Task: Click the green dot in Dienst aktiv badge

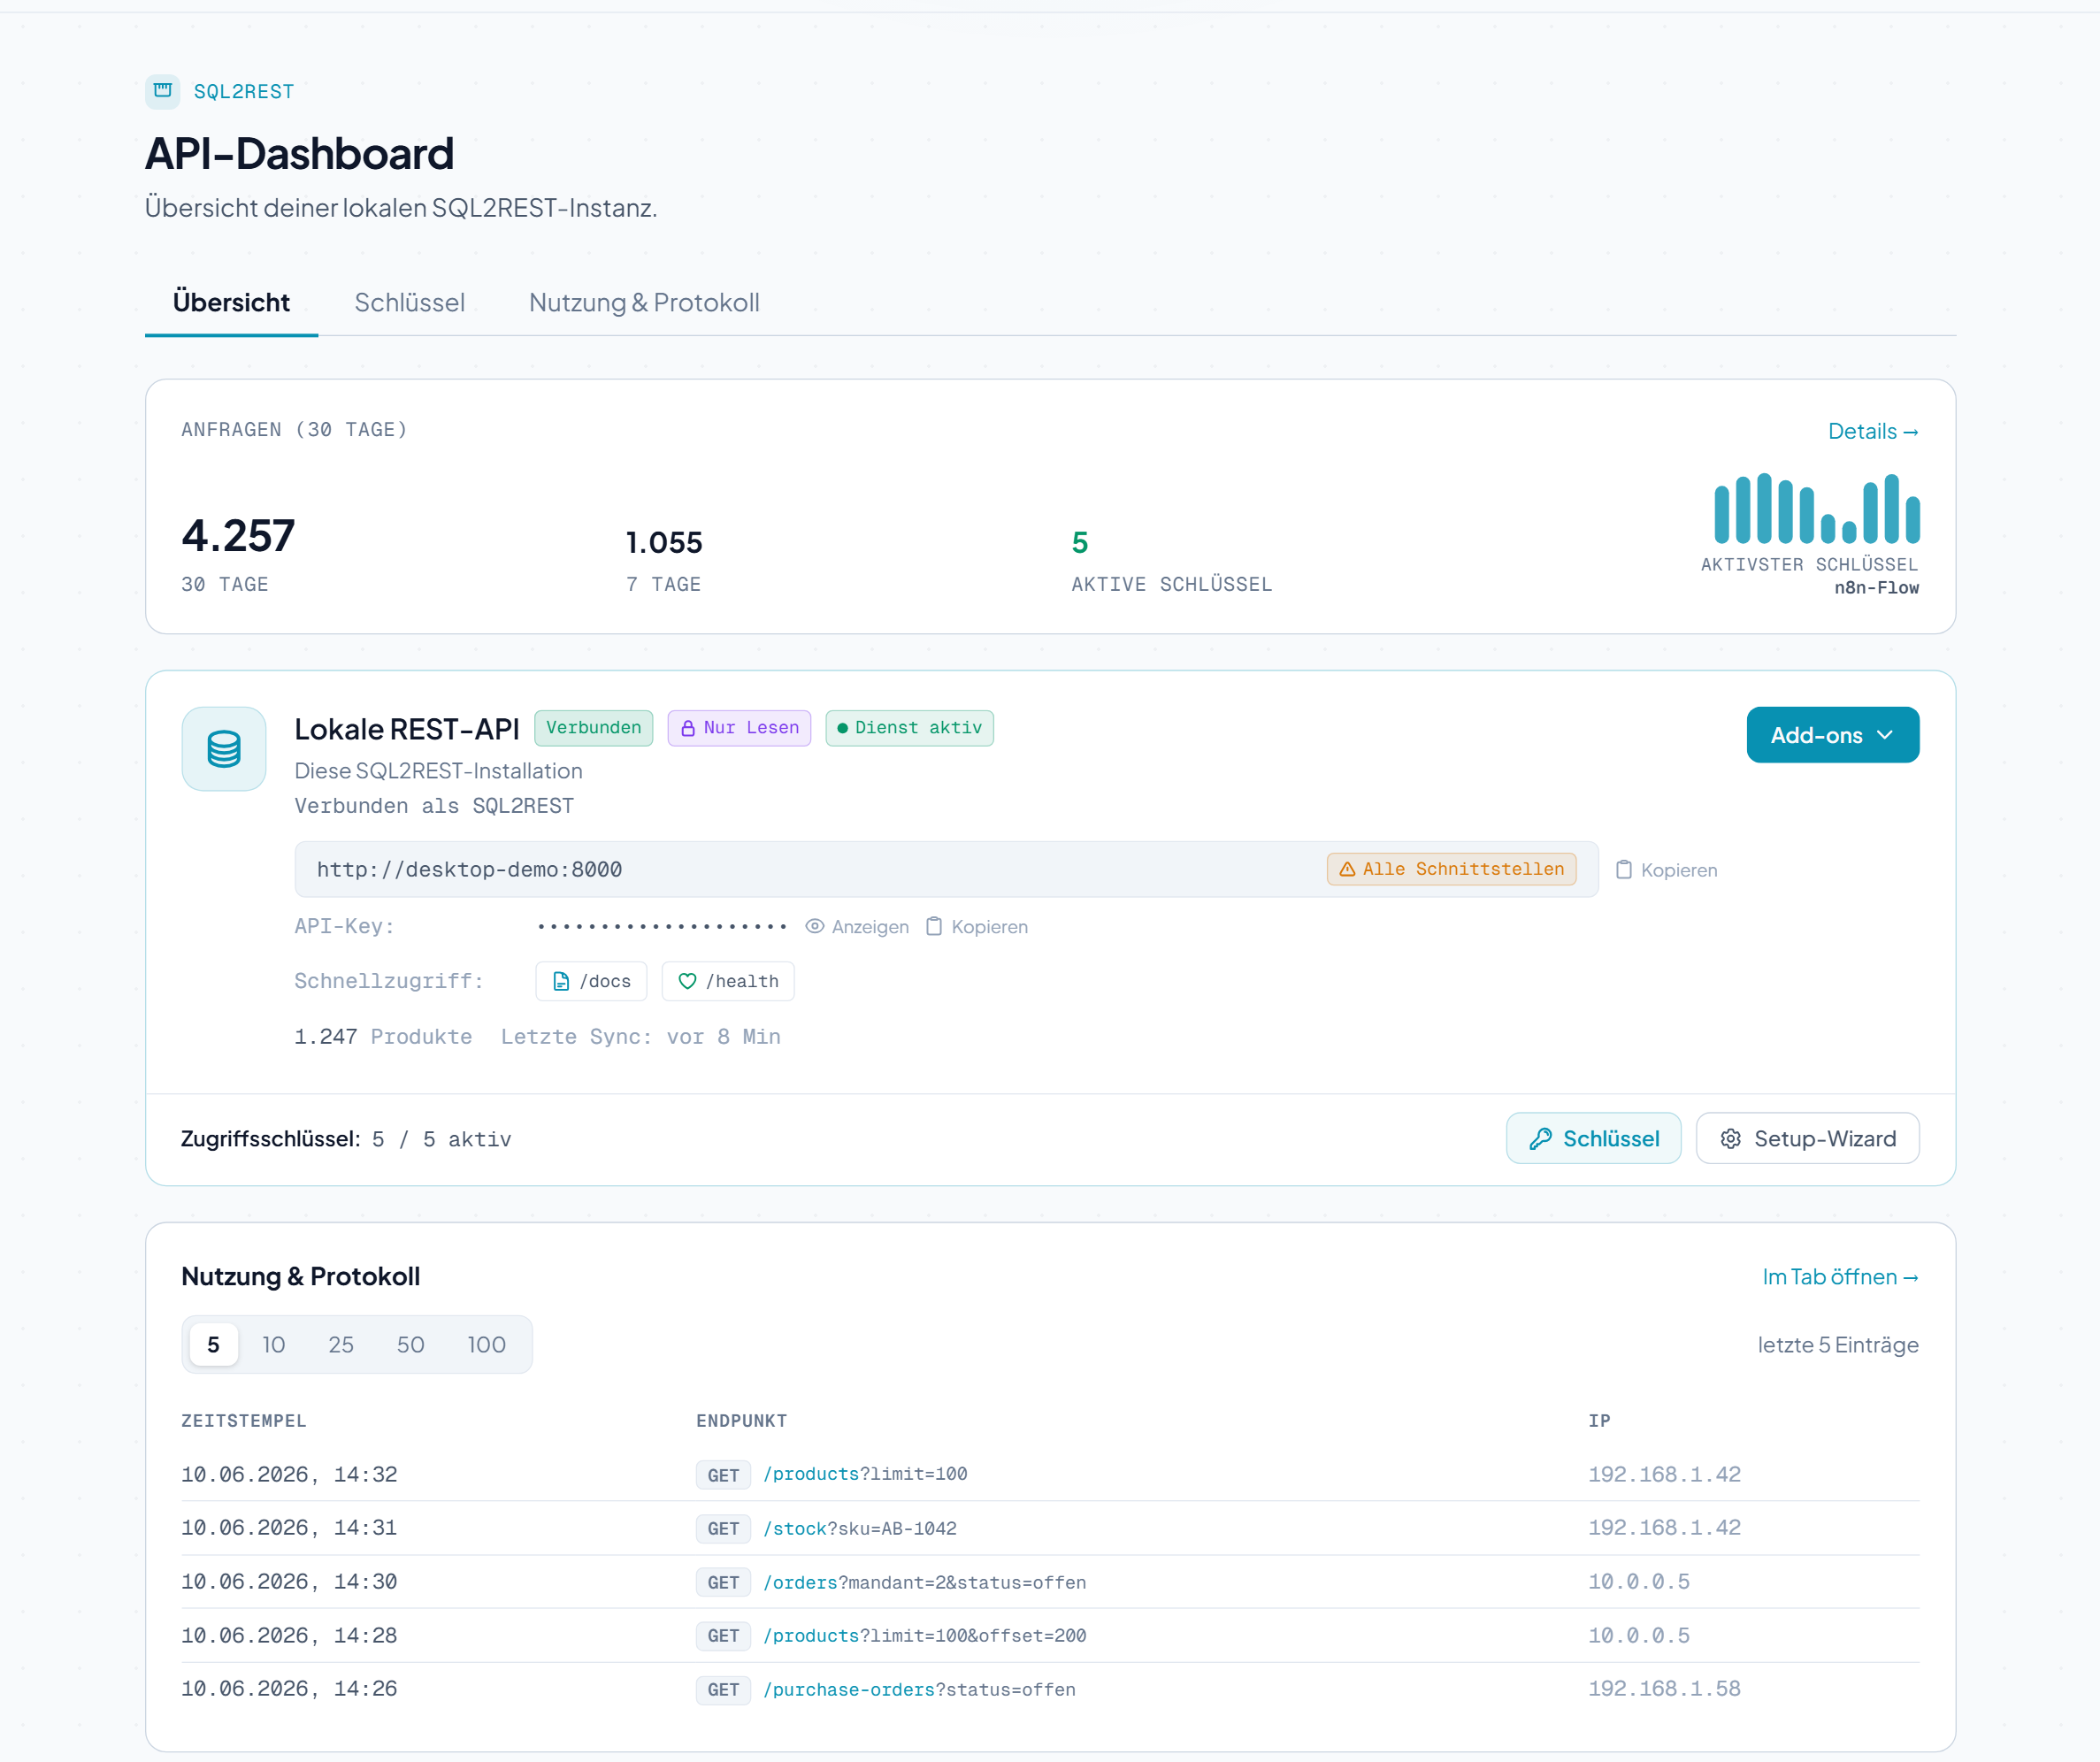Action: tap(843, 729)
